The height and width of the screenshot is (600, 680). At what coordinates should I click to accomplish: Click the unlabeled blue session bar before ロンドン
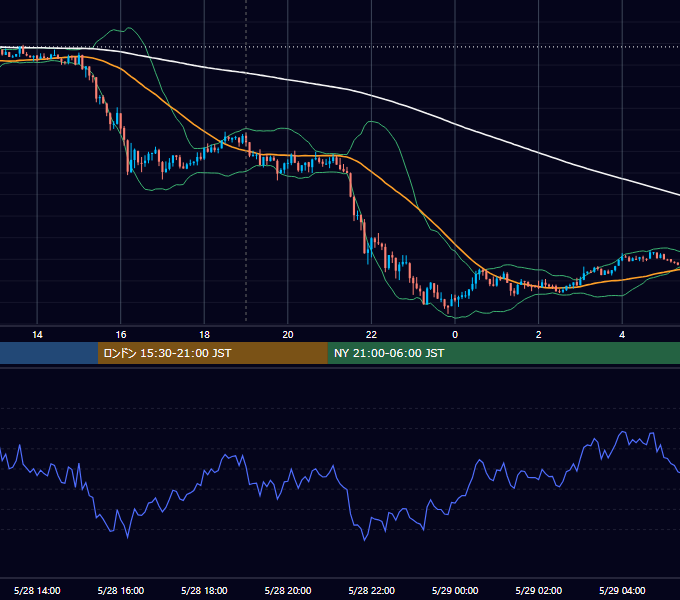[49, 353]
